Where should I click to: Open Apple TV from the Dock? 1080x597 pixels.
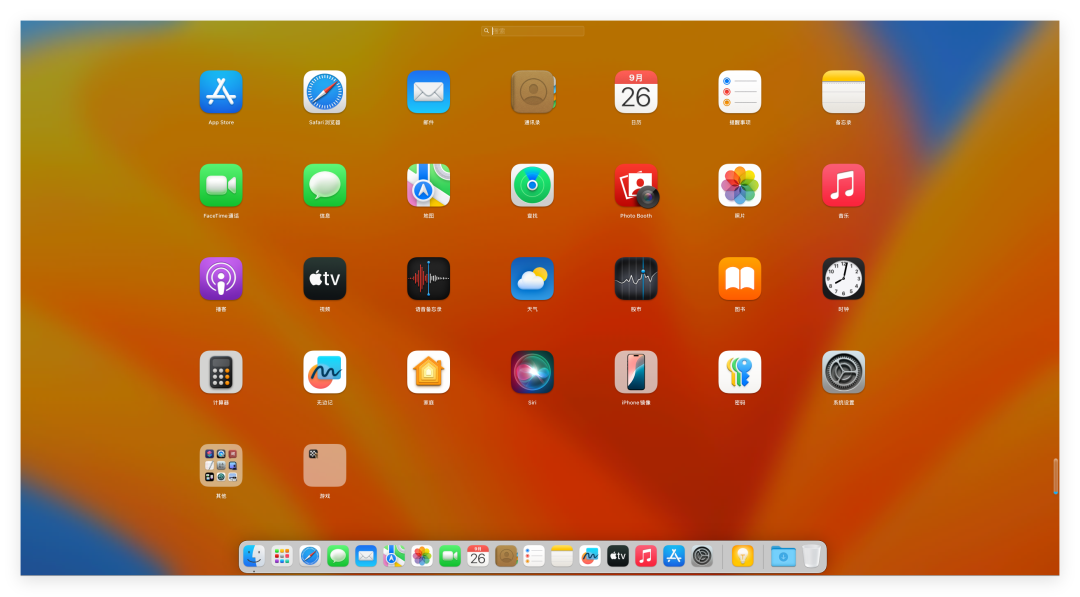click(x=618, y=556)
